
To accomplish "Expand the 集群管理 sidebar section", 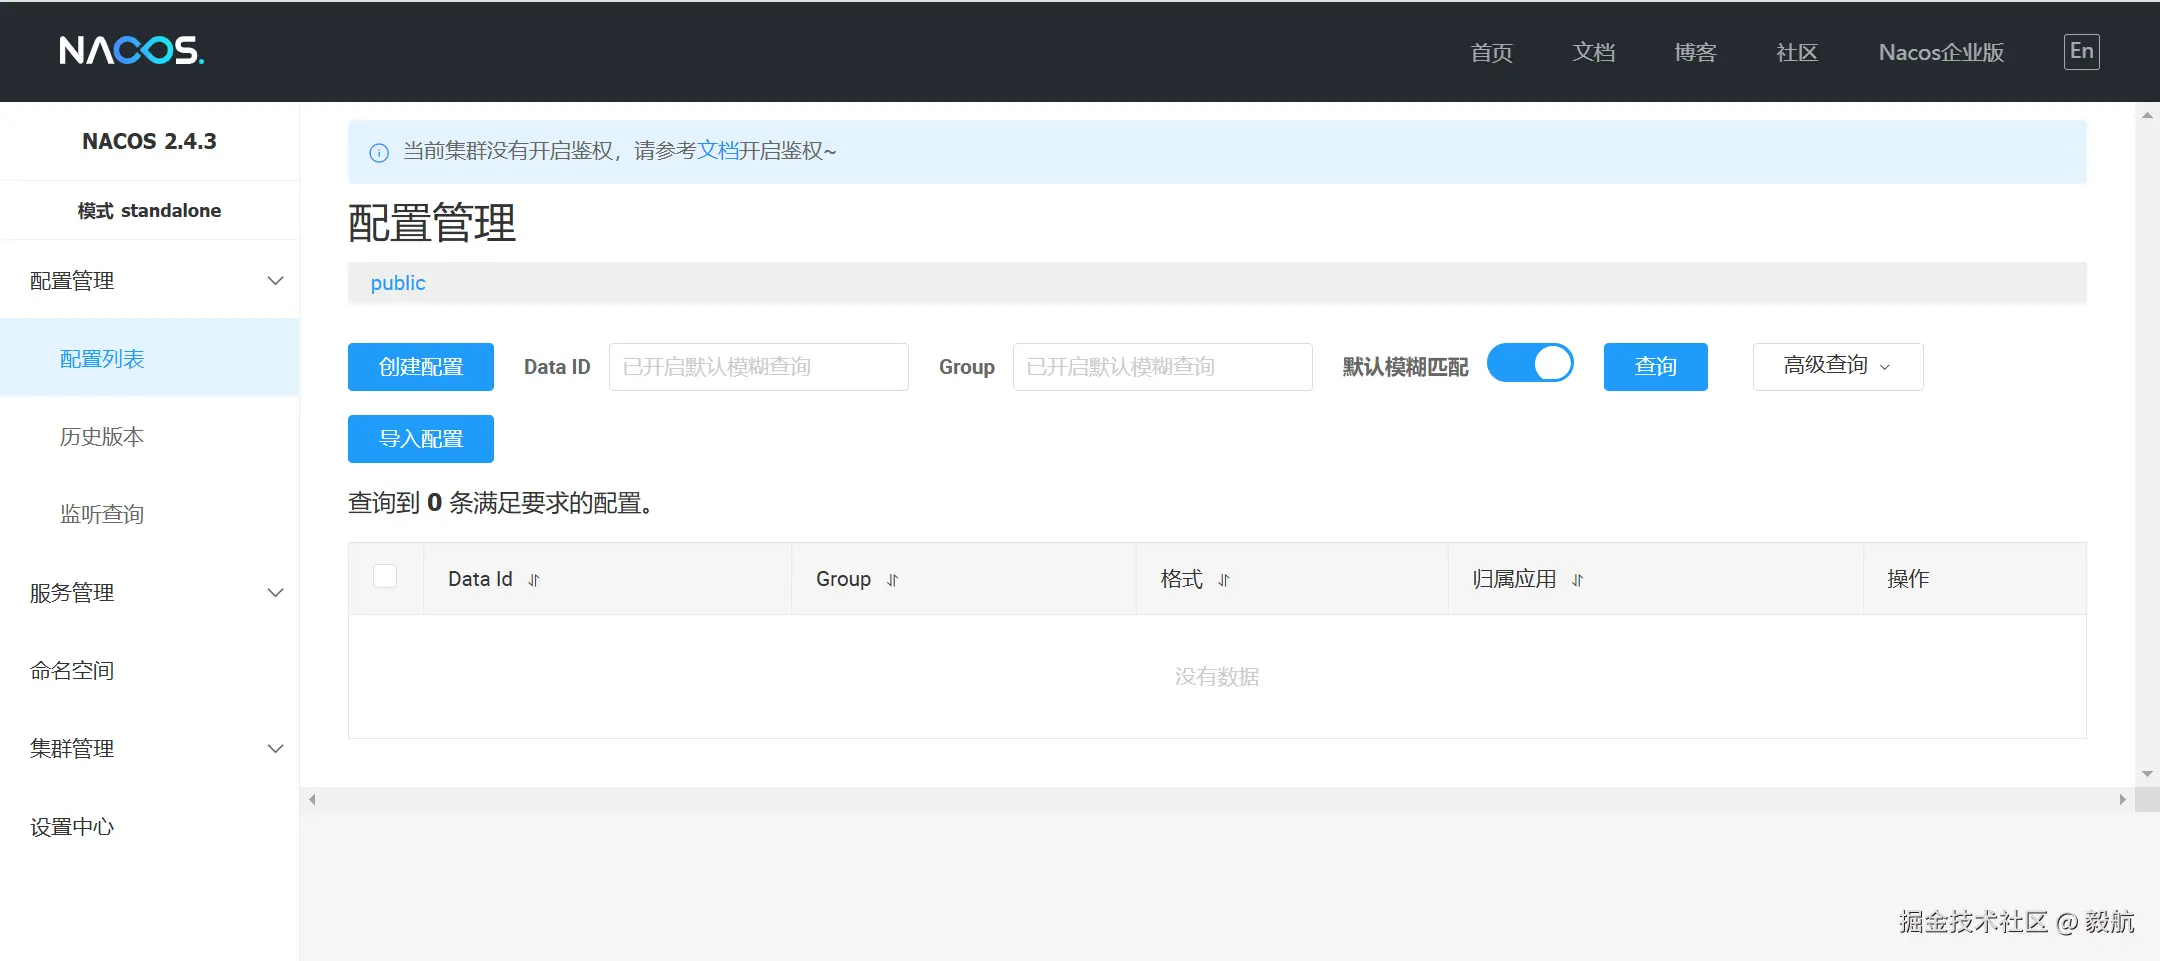I will (150, 749).
